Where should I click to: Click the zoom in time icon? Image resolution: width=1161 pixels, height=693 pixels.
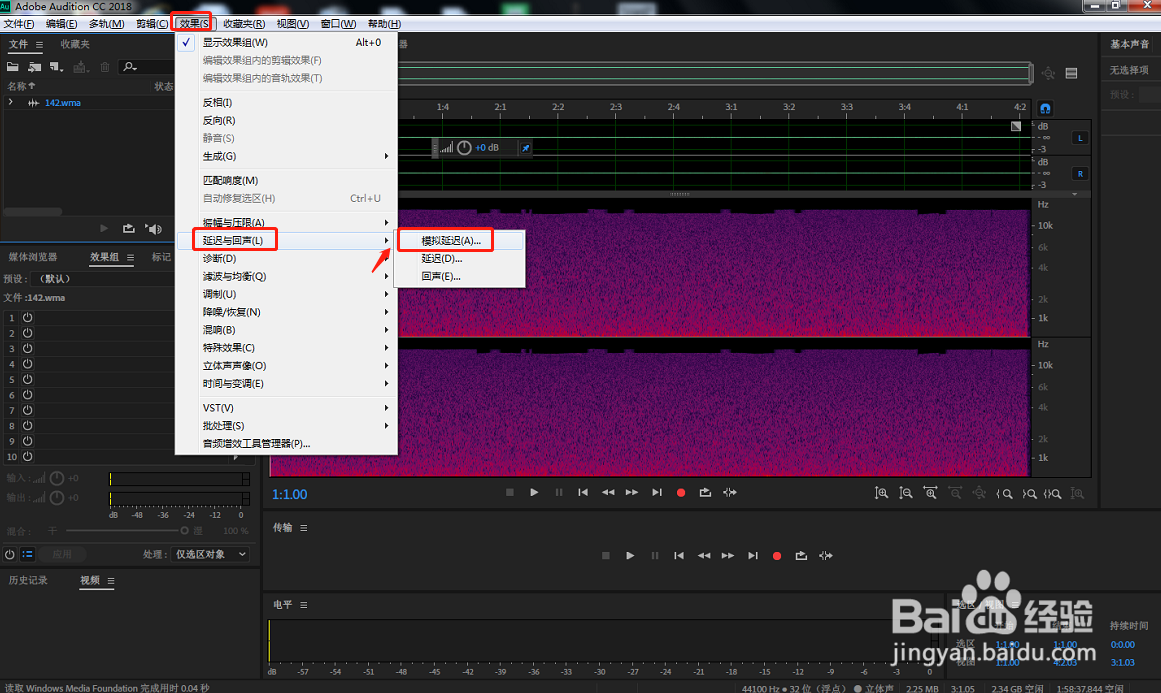click(930, 493)
